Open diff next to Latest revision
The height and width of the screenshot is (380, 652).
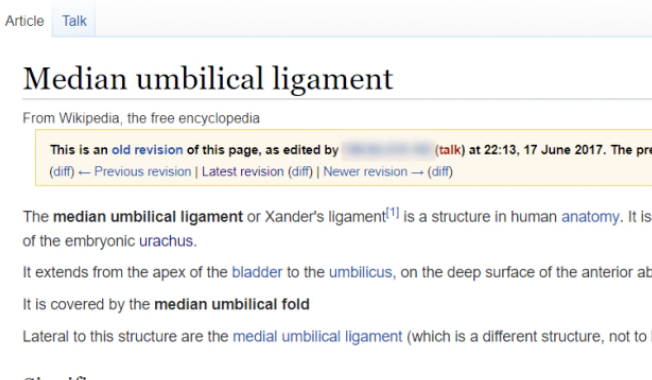click(301, 171)
